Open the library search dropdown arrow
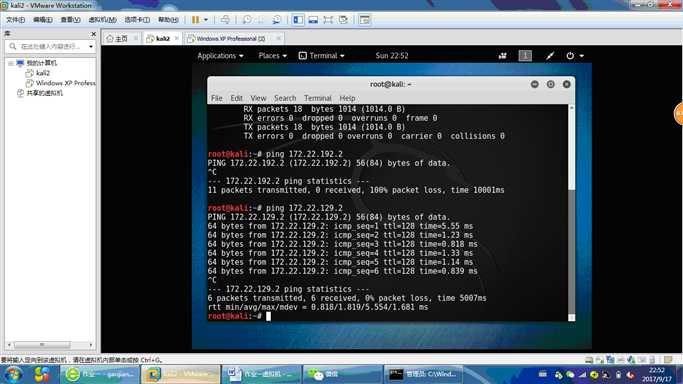This screenshot has height=384, width=683. click(91, 46)
